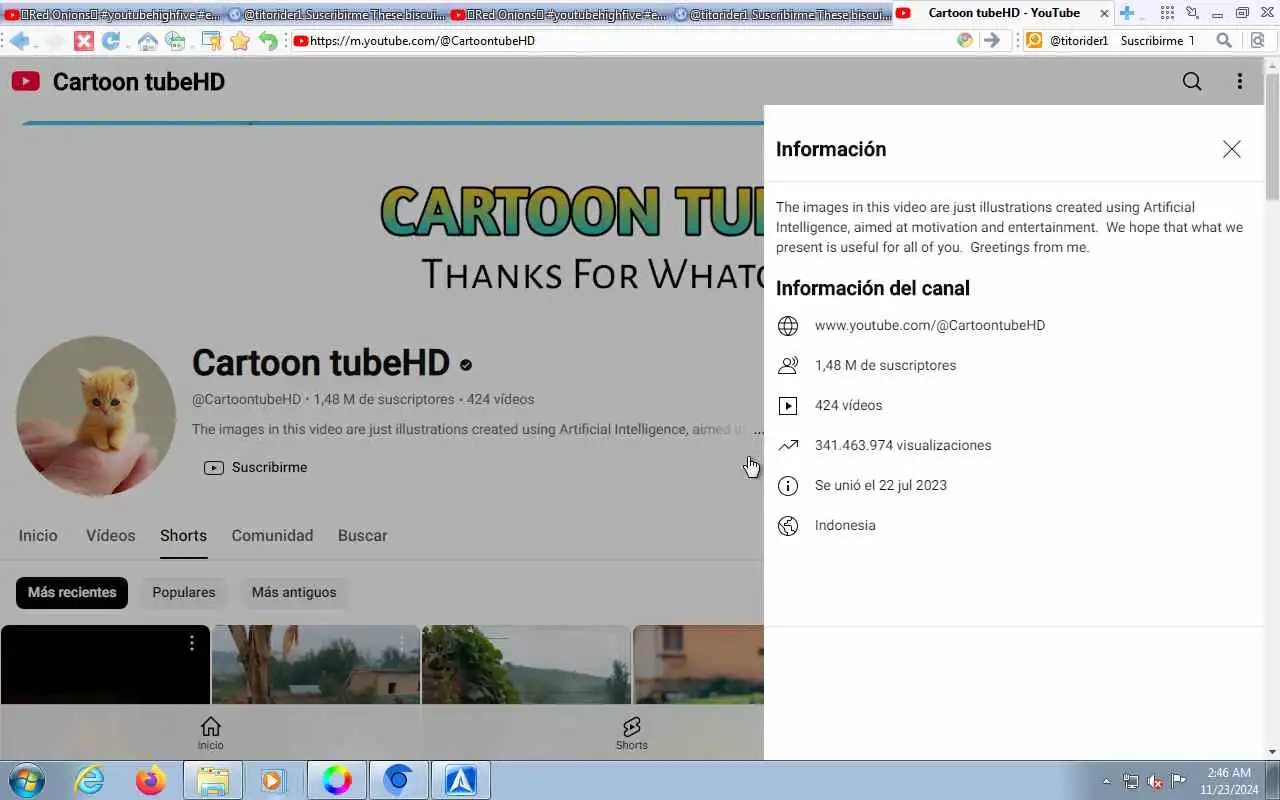Switch to the Inicio channel tab
The width and height of the screenshot is (1280, 800).
point(38,536)
